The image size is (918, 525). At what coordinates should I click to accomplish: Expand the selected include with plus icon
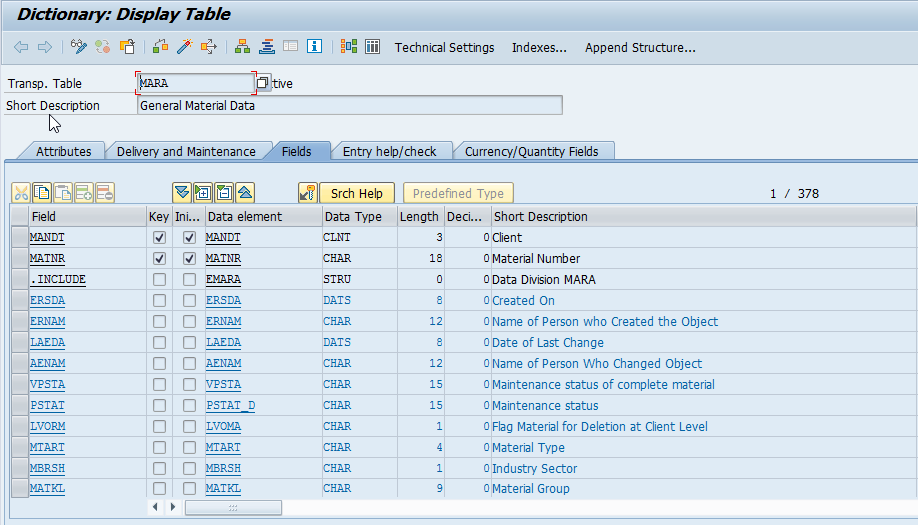click(x=202, y=193)
